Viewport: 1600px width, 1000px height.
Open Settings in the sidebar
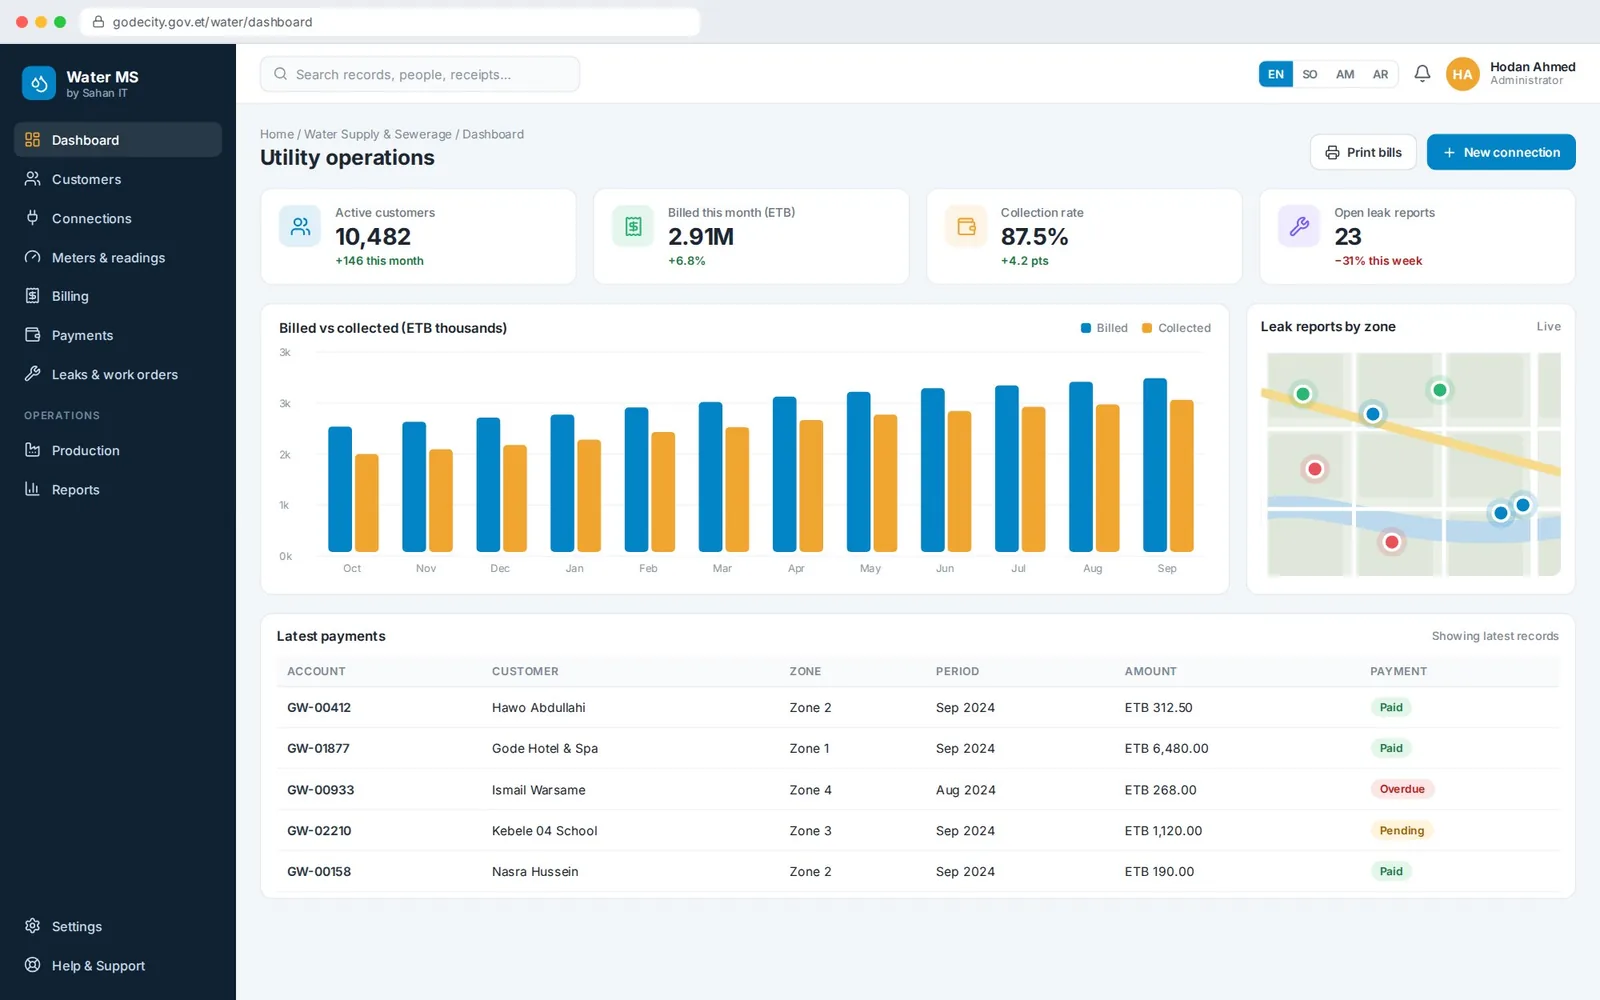tap(118, 926)
